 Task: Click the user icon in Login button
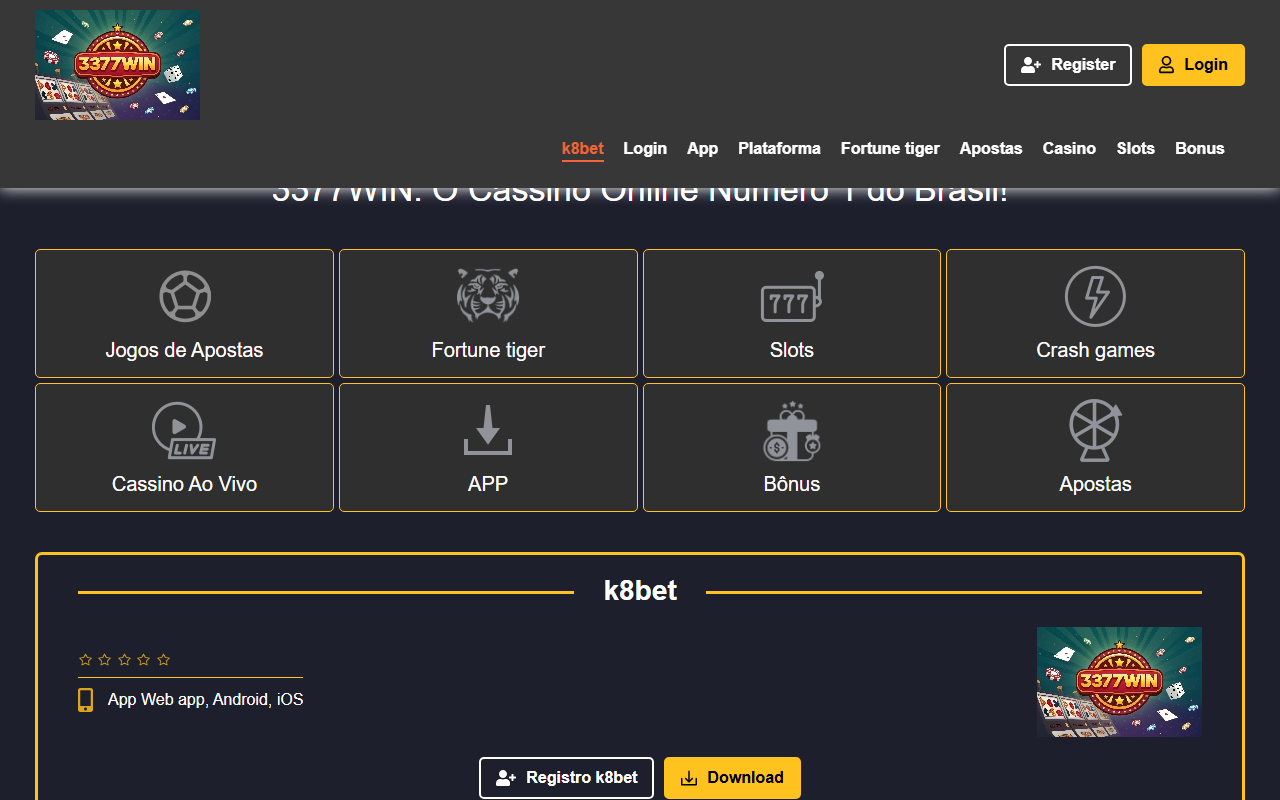(x=1166, y=65)
